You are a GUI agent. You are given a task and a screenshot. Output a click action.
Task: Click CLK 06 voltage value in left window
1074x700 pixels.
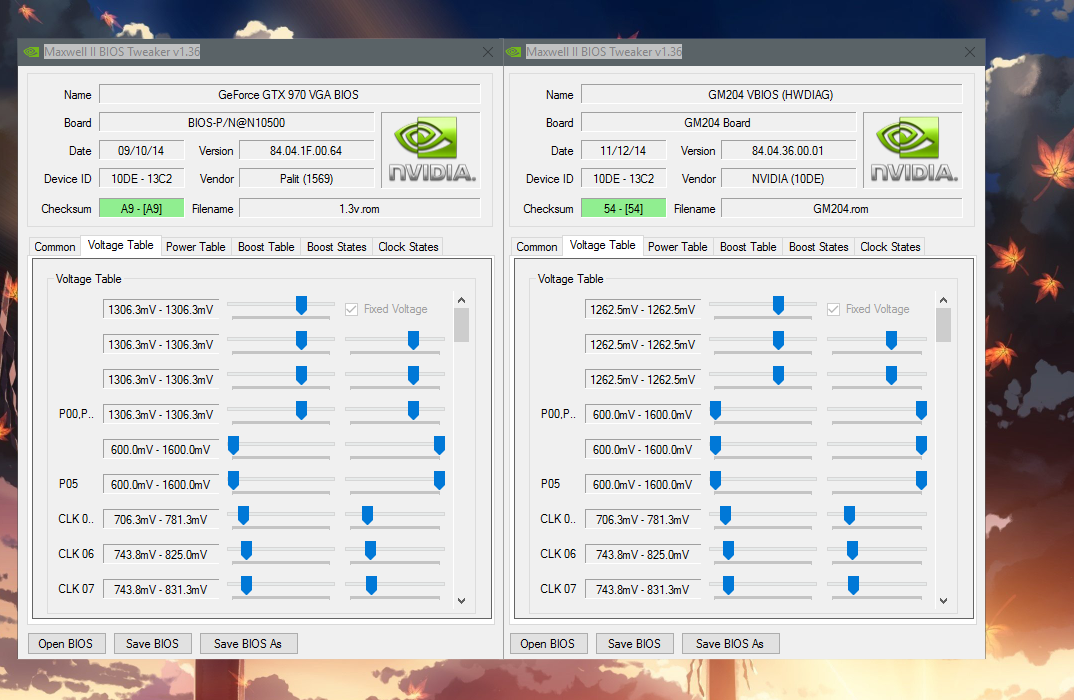point(161,554)
